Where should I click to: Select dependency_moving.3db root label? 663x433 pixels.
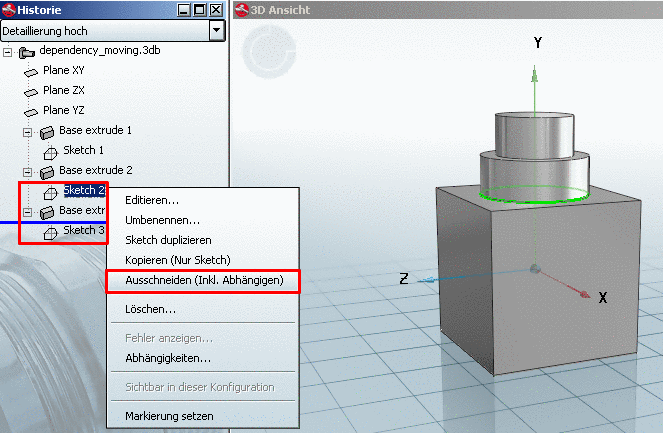(100, 50)
